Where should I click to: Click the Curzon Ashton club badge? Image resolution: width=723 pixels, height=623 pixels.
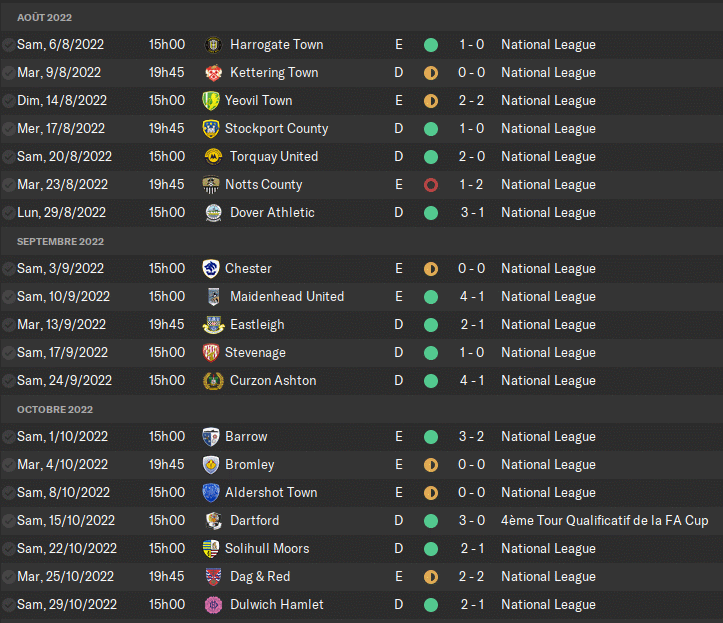(x=212, y=381)
